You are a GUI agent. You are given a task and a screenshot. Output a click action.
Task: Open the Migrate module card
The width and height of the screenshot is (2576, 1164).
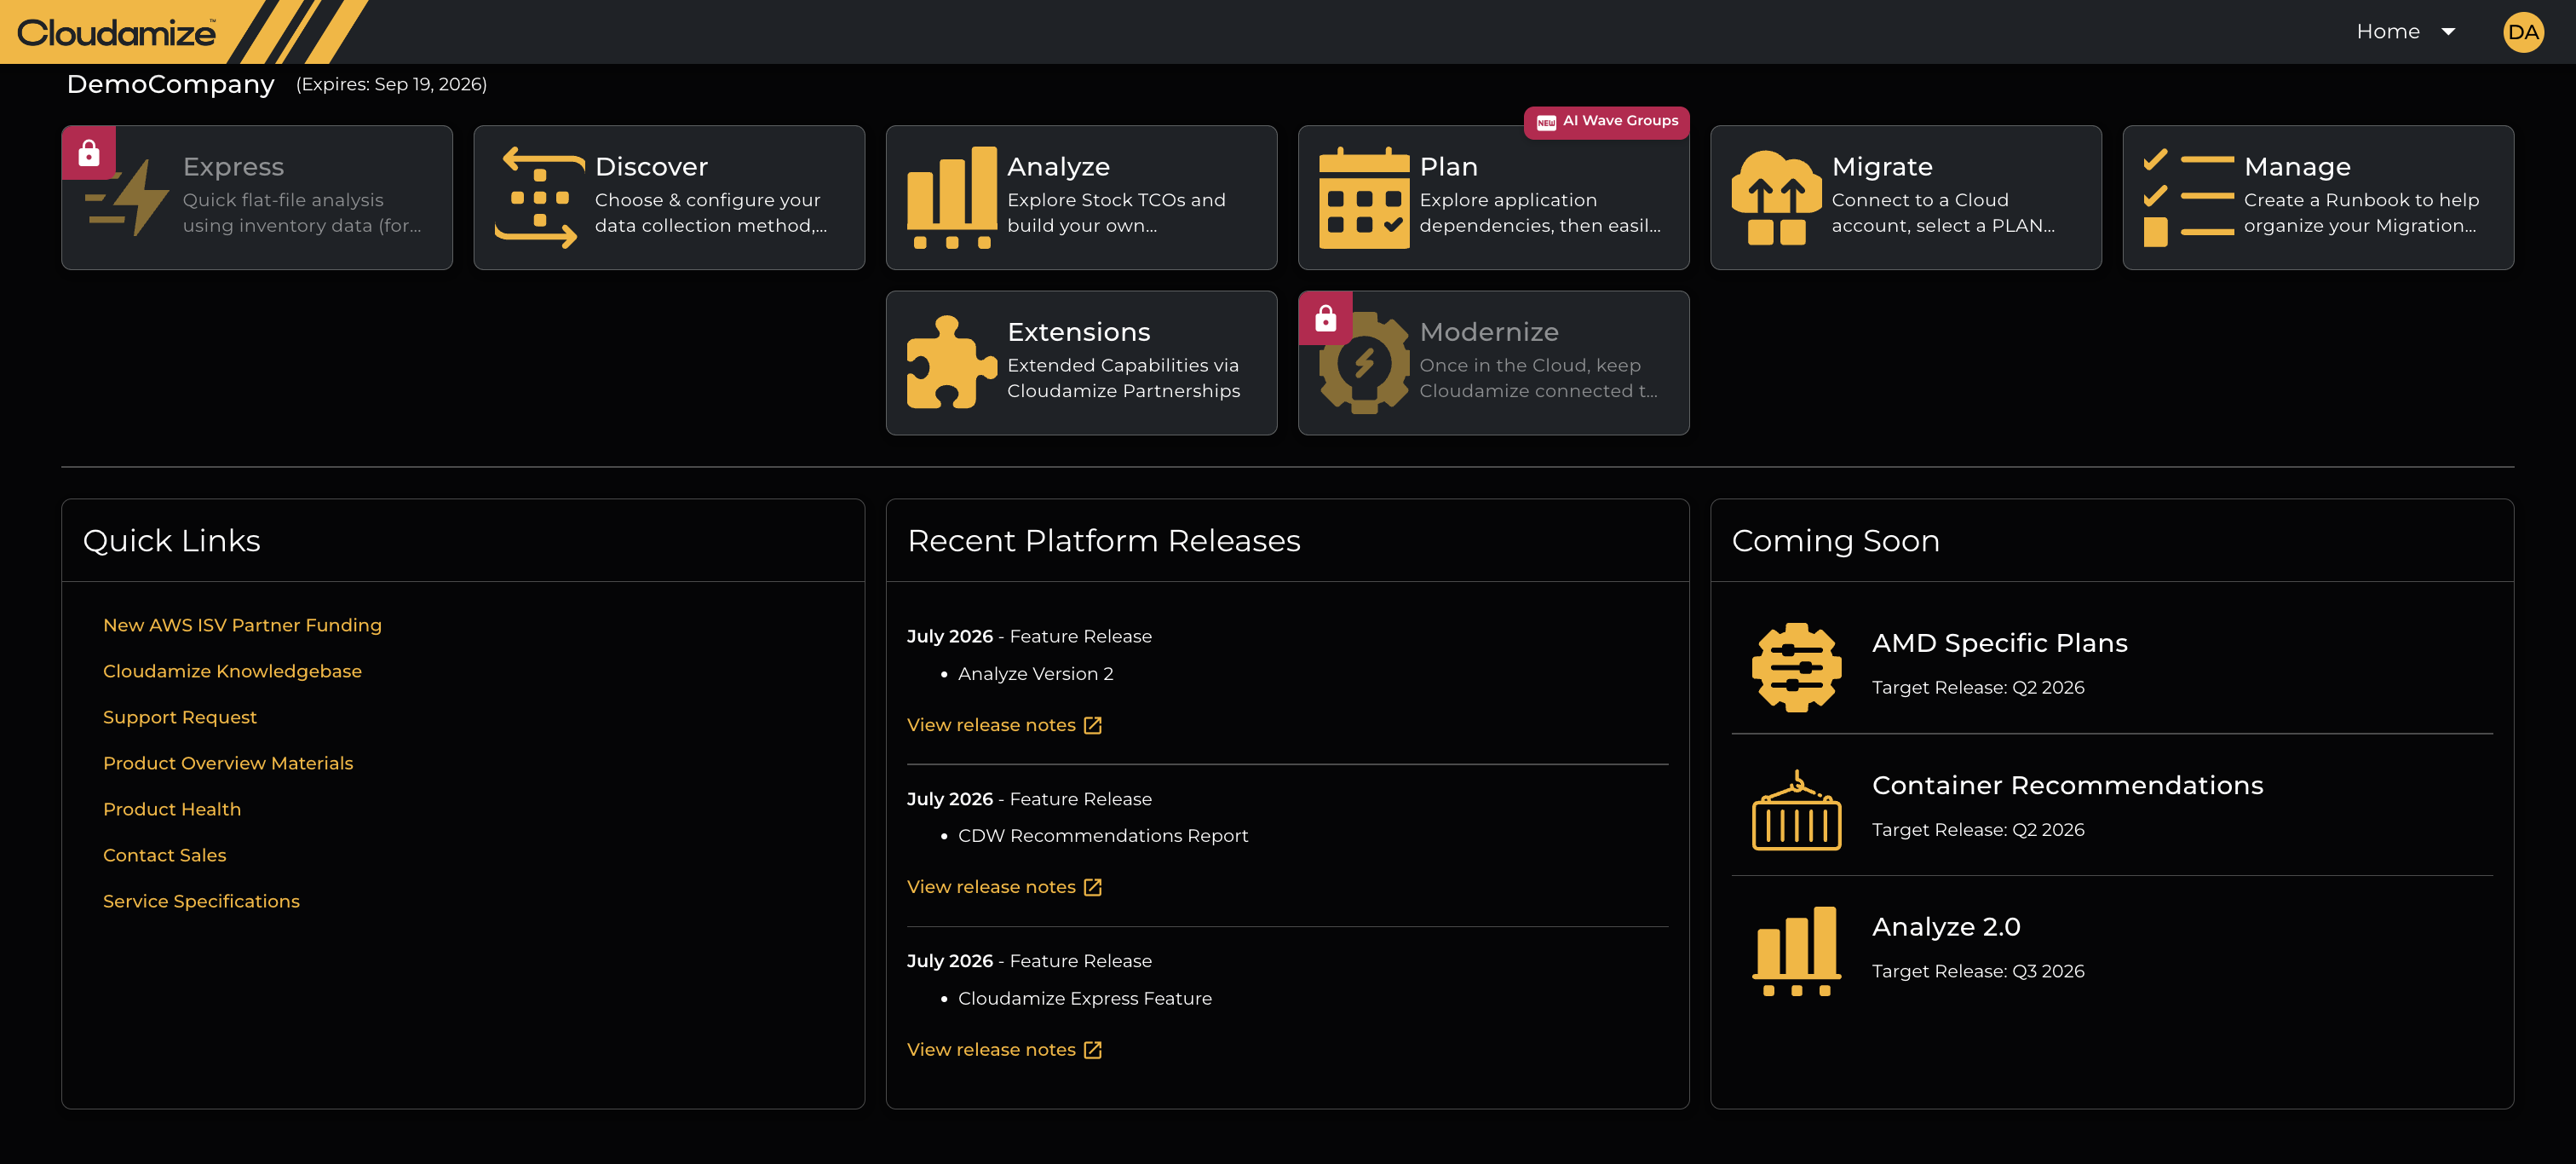click(x=1905, y=198)
